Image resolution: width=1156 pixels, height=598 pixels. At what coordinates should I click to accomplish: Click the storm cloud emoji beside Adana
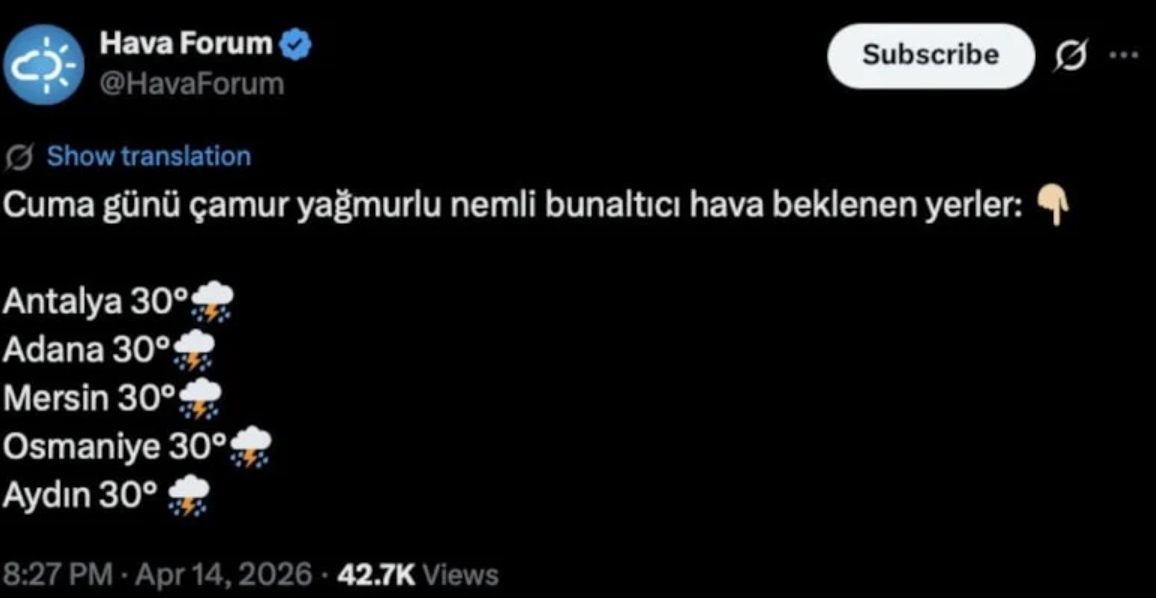pyautogui.click(x=193, y=350)
